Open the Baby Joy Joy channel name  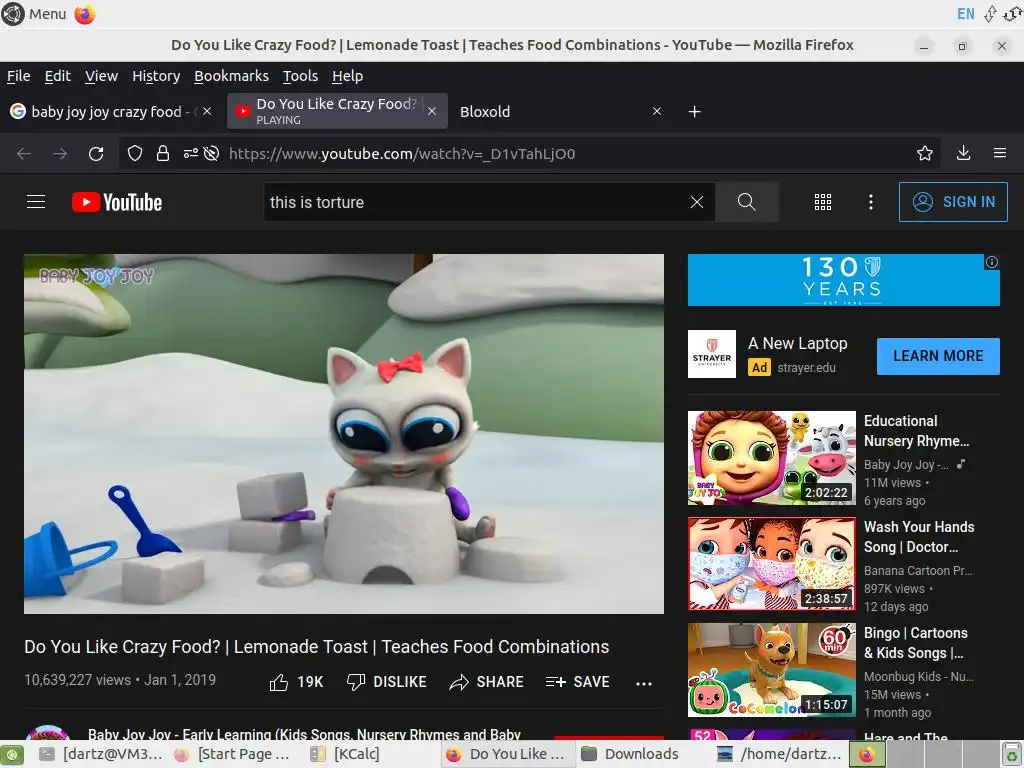click(x=304, y=735)
